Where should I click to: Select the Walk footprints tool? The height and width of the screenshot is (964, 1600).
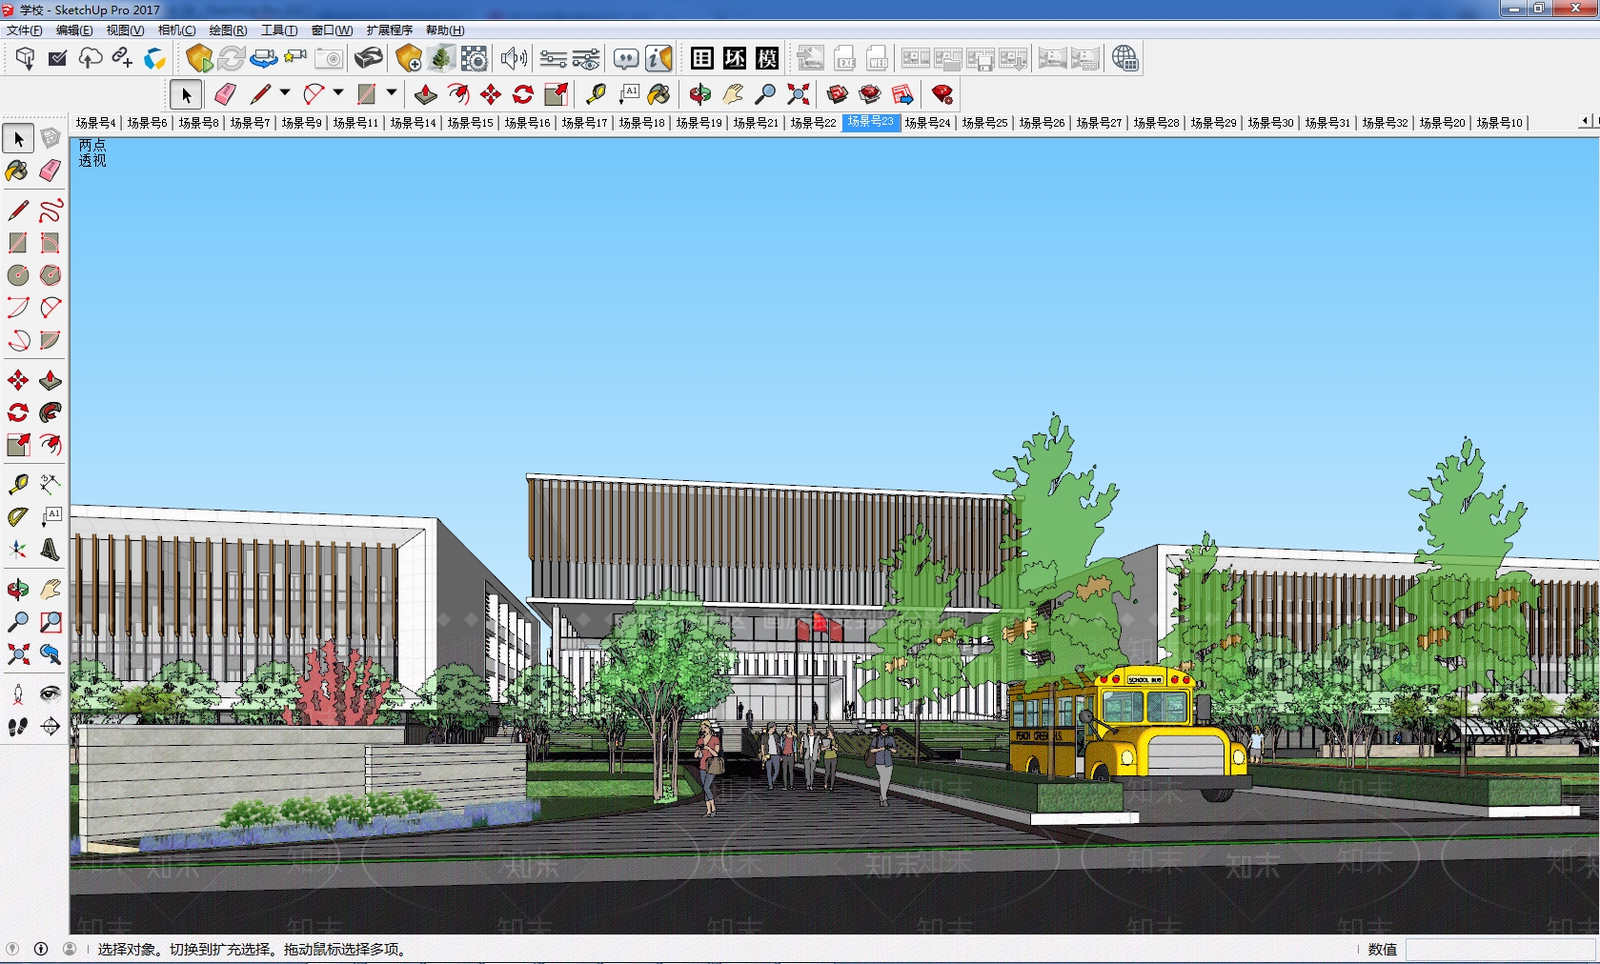(18, 726)
